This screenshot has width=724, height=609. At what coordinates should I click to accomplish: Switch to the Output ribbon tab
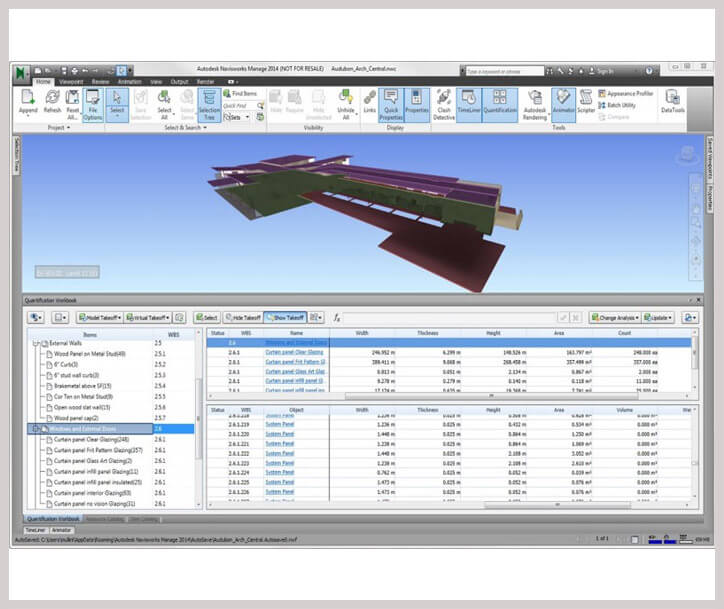click(x=179, y=82)
